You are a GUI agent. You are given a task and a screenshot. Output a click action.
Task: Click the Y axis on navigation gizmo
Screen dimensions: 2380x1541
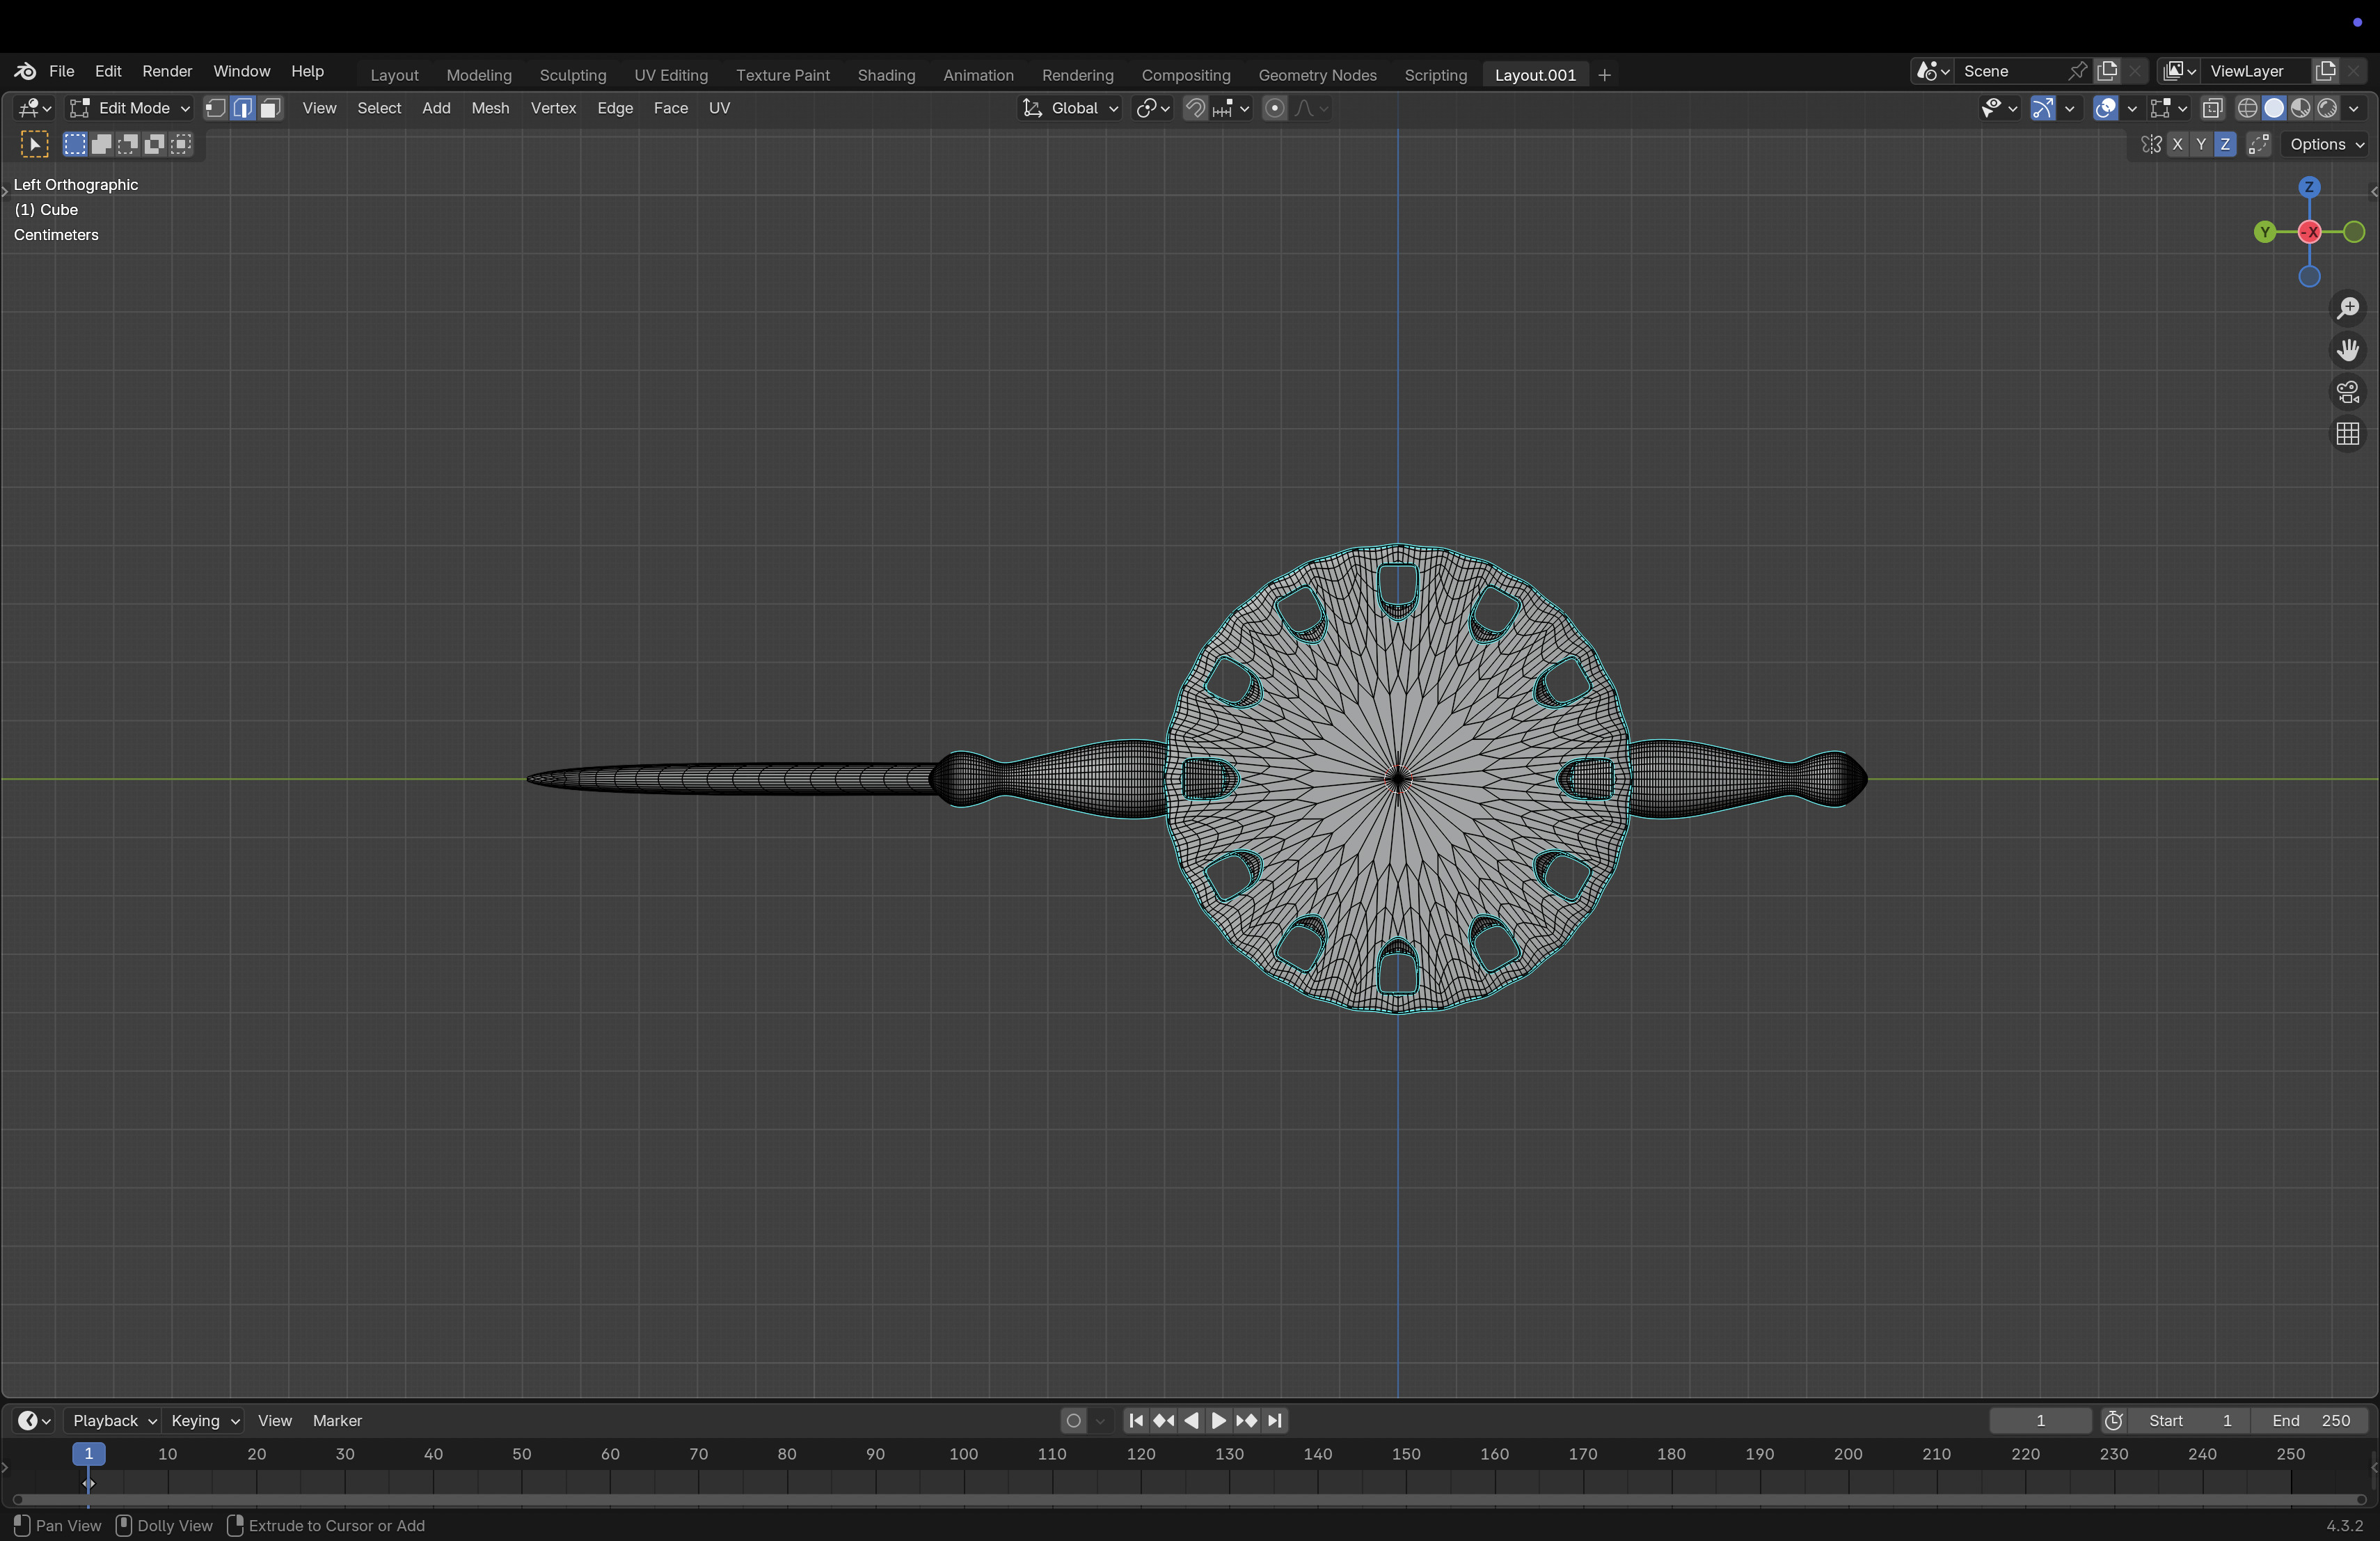tap(2265, 232)
